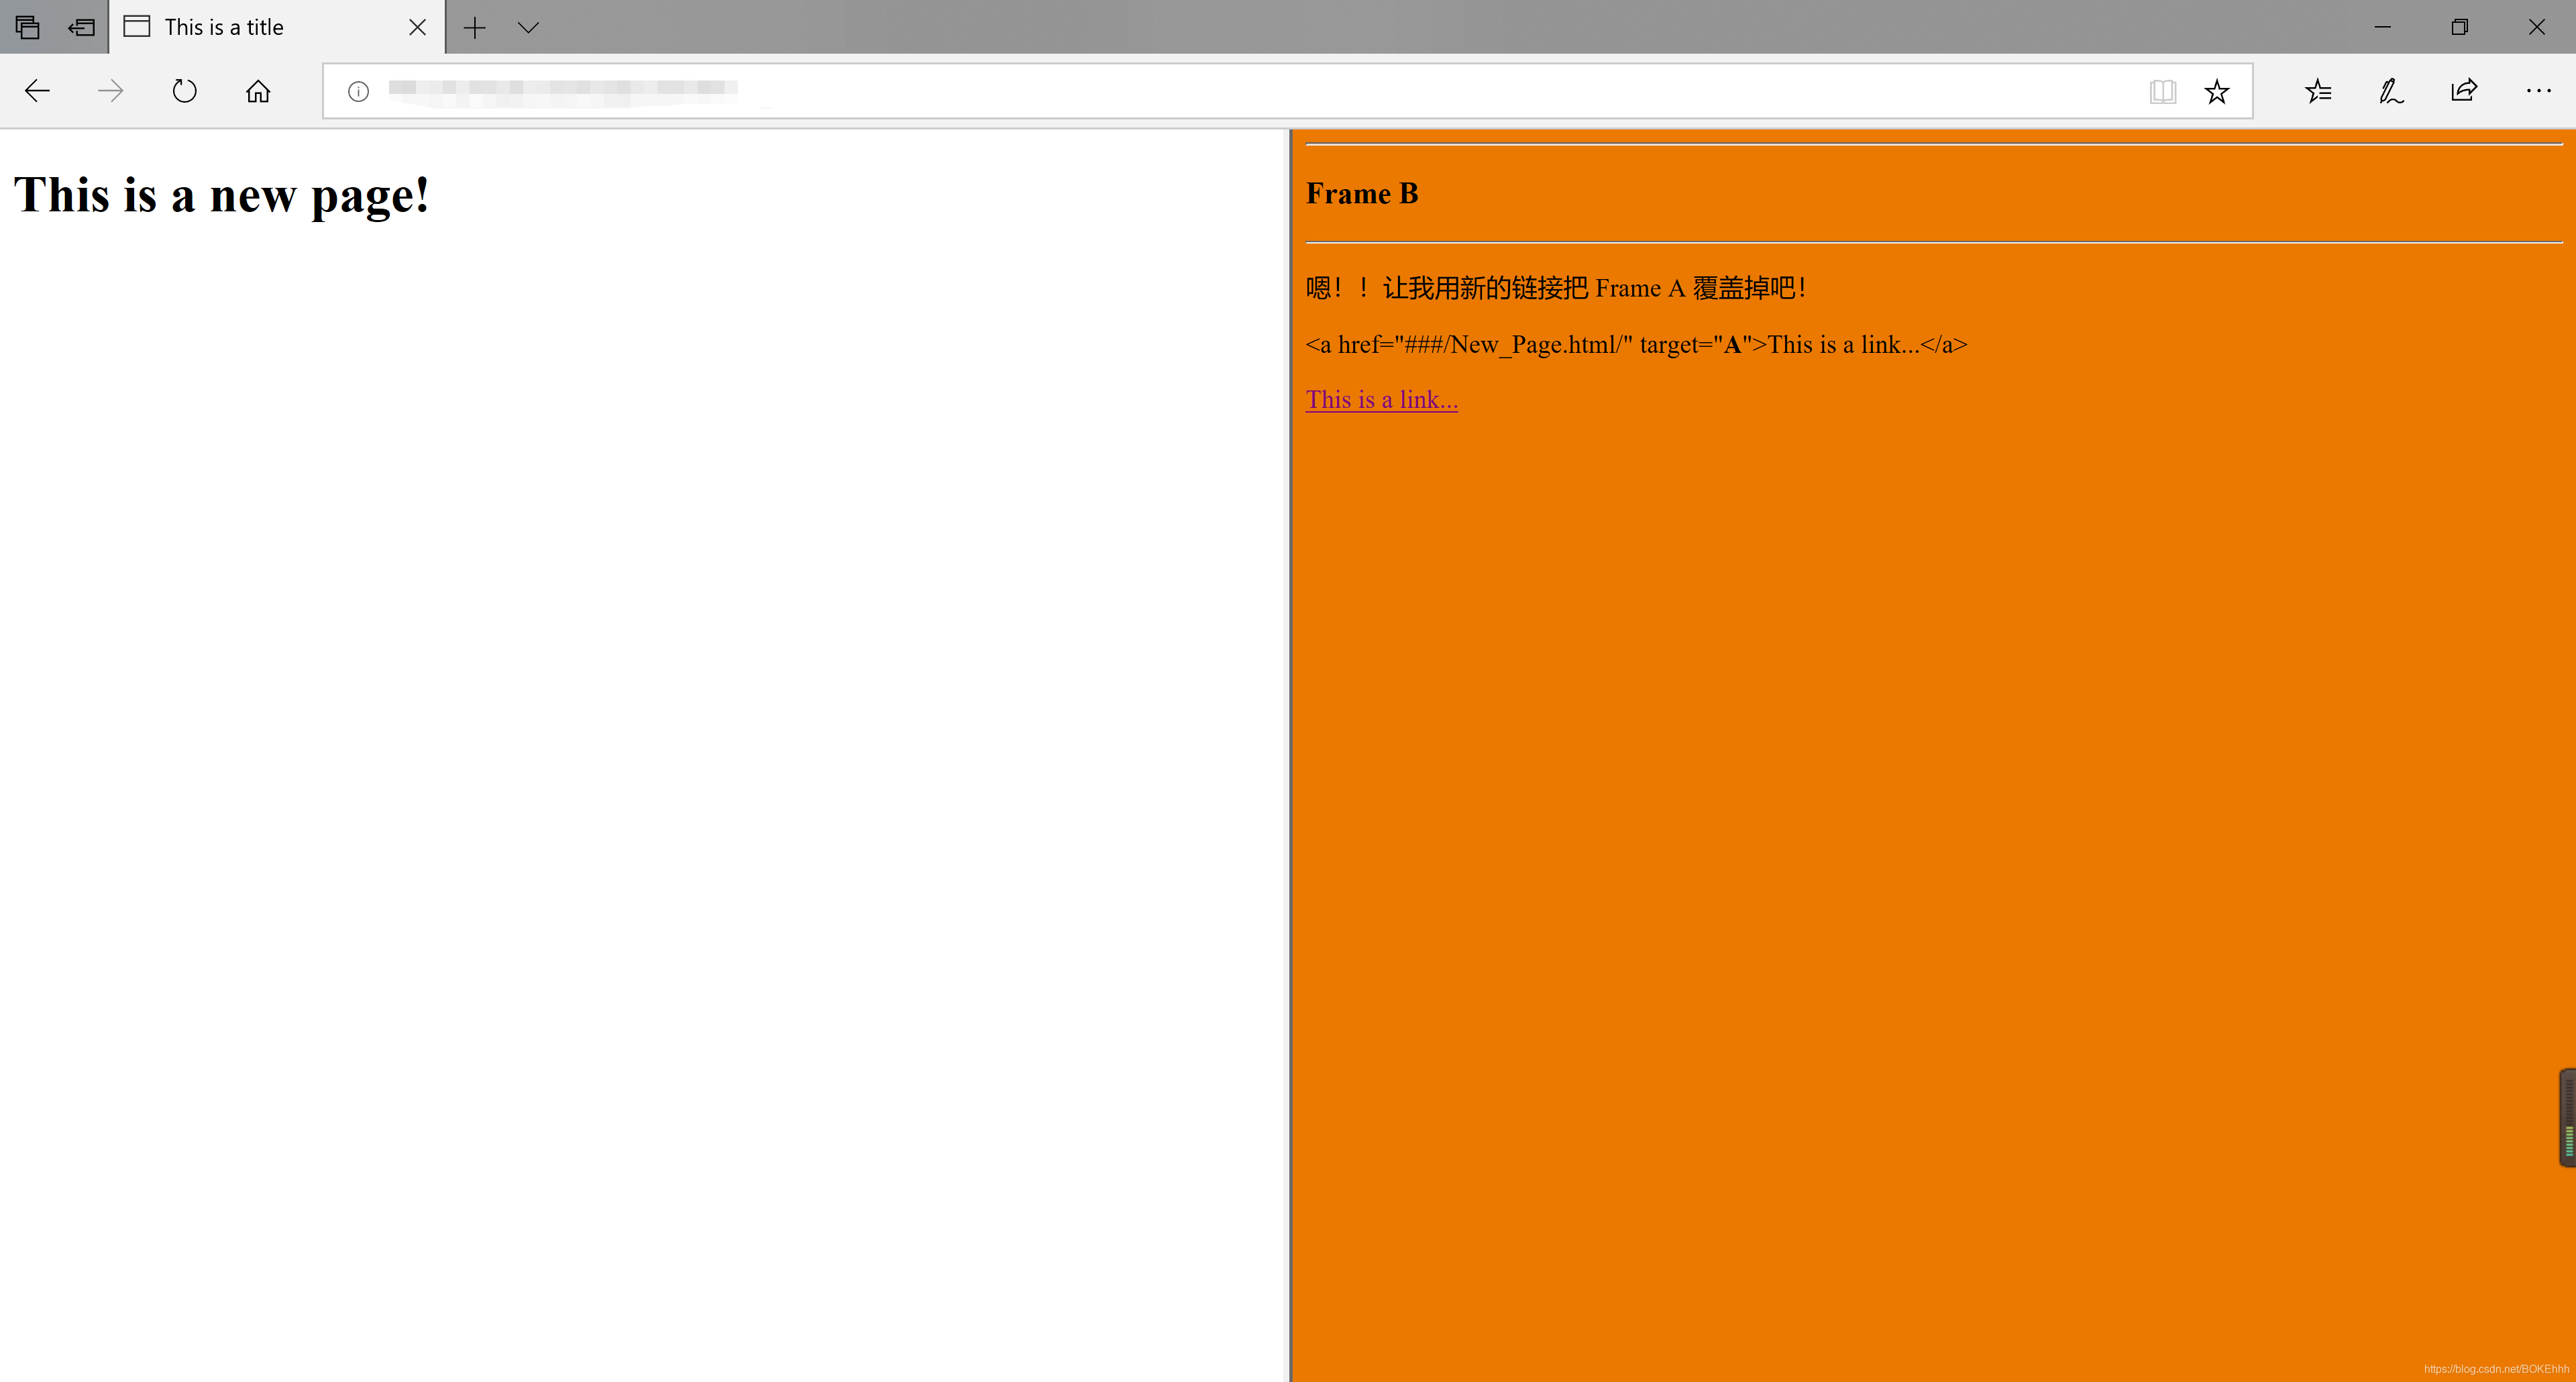Click the address bar field

(x=1200, y=91)
